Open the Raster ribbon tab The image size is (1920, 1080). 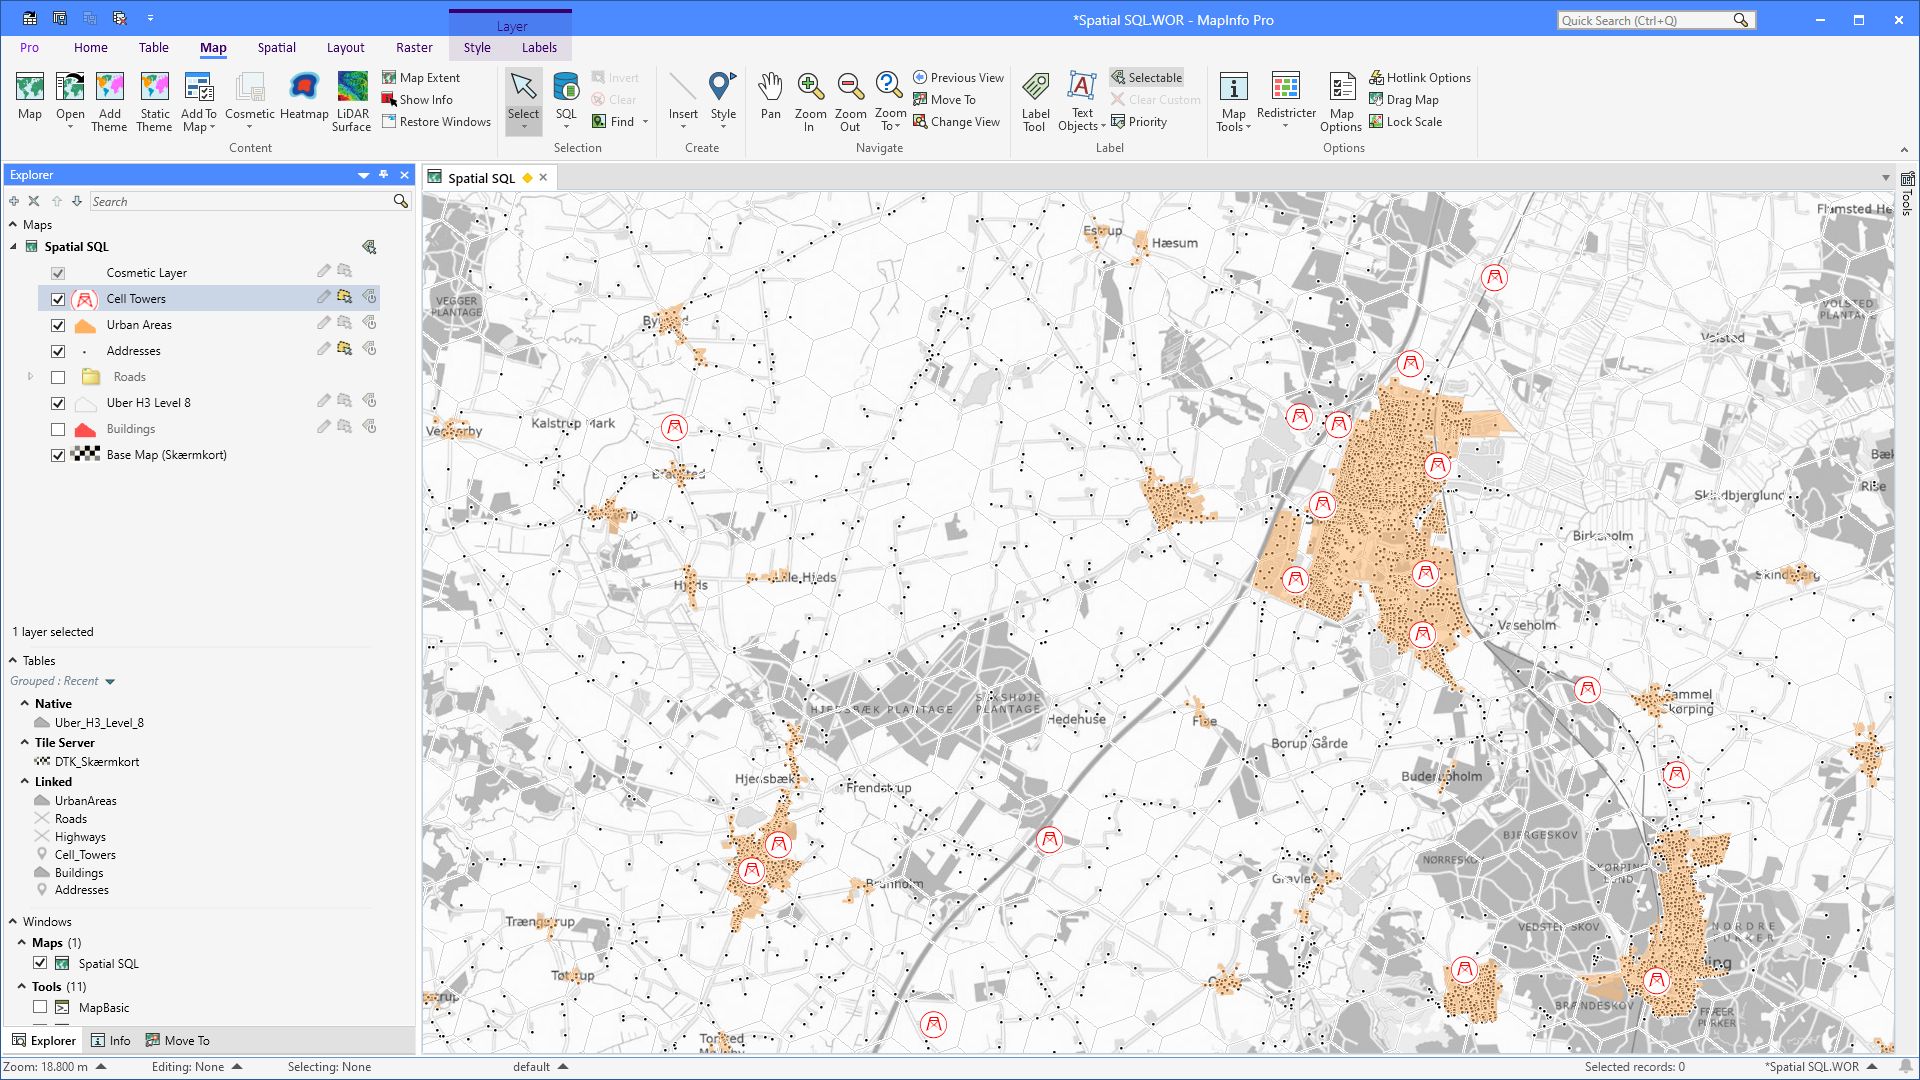(414, 47)
